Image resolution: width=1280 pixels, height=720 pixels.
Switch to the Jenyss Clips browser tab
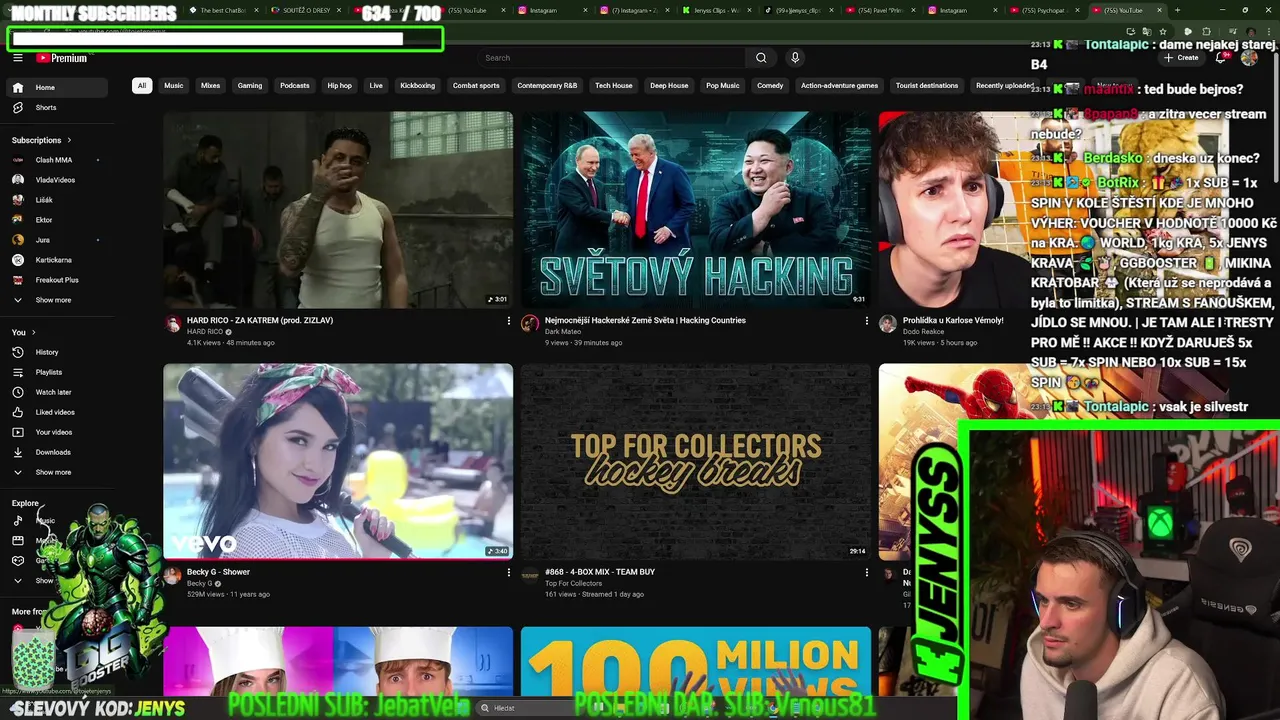(x=716, y=10)
